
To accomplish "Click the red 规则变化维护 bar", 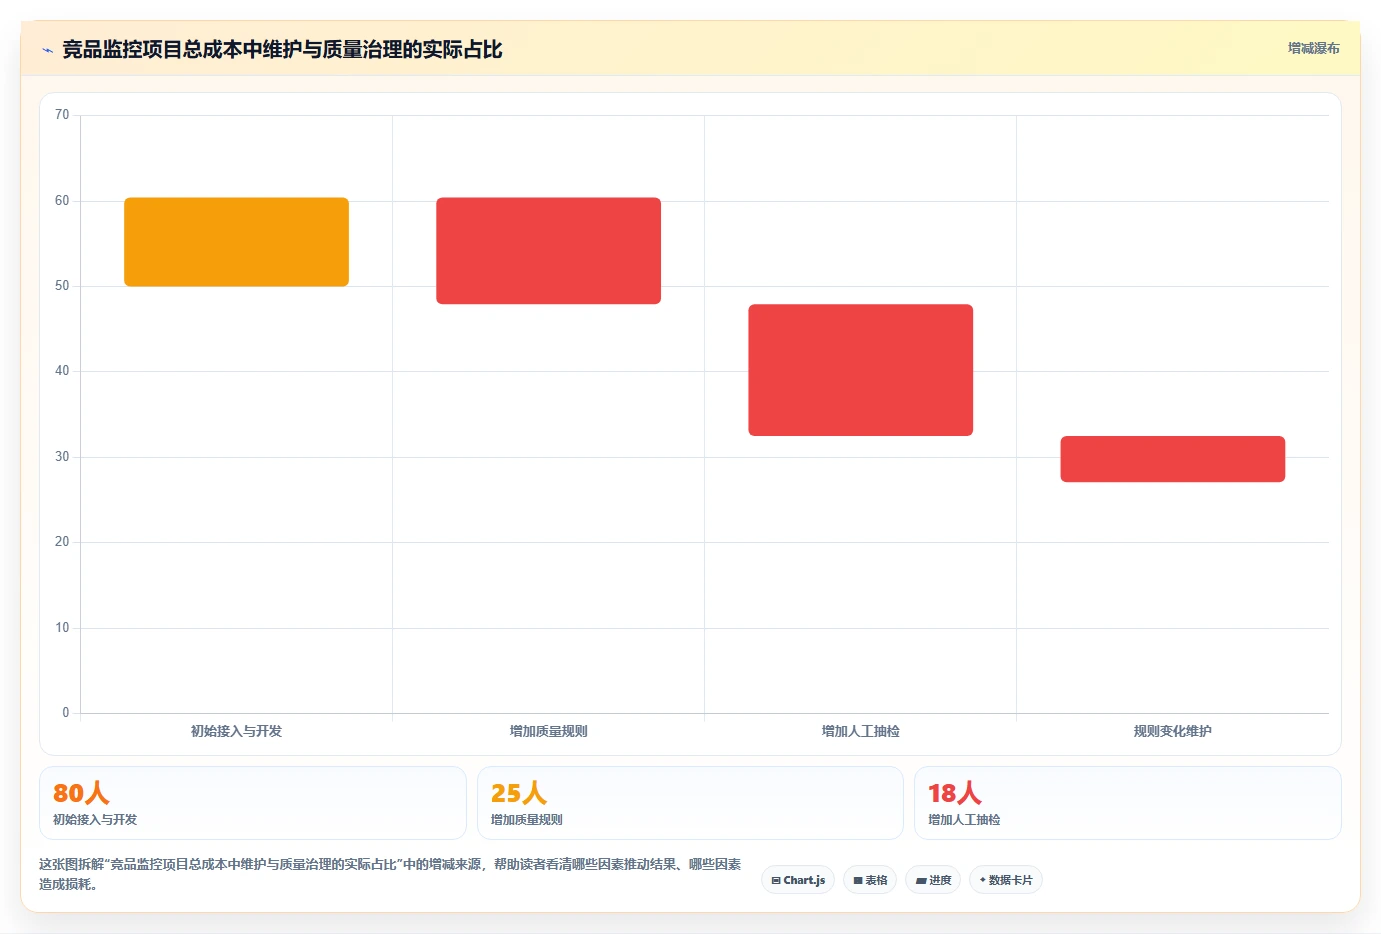I will (x=1172, y=459).
